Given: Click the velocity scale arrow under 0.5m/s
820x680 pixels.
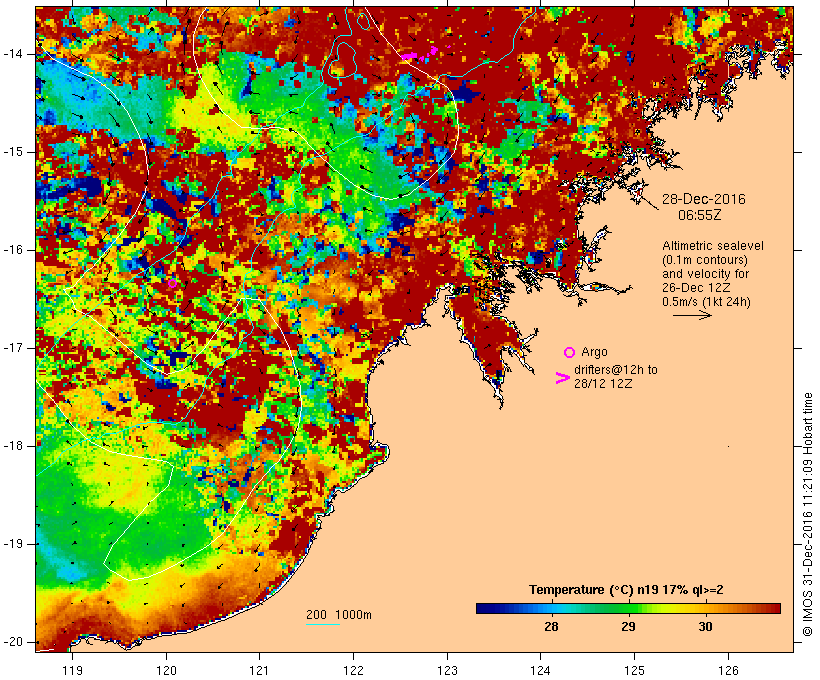Looking at the screenshot, I should [692, 315].
